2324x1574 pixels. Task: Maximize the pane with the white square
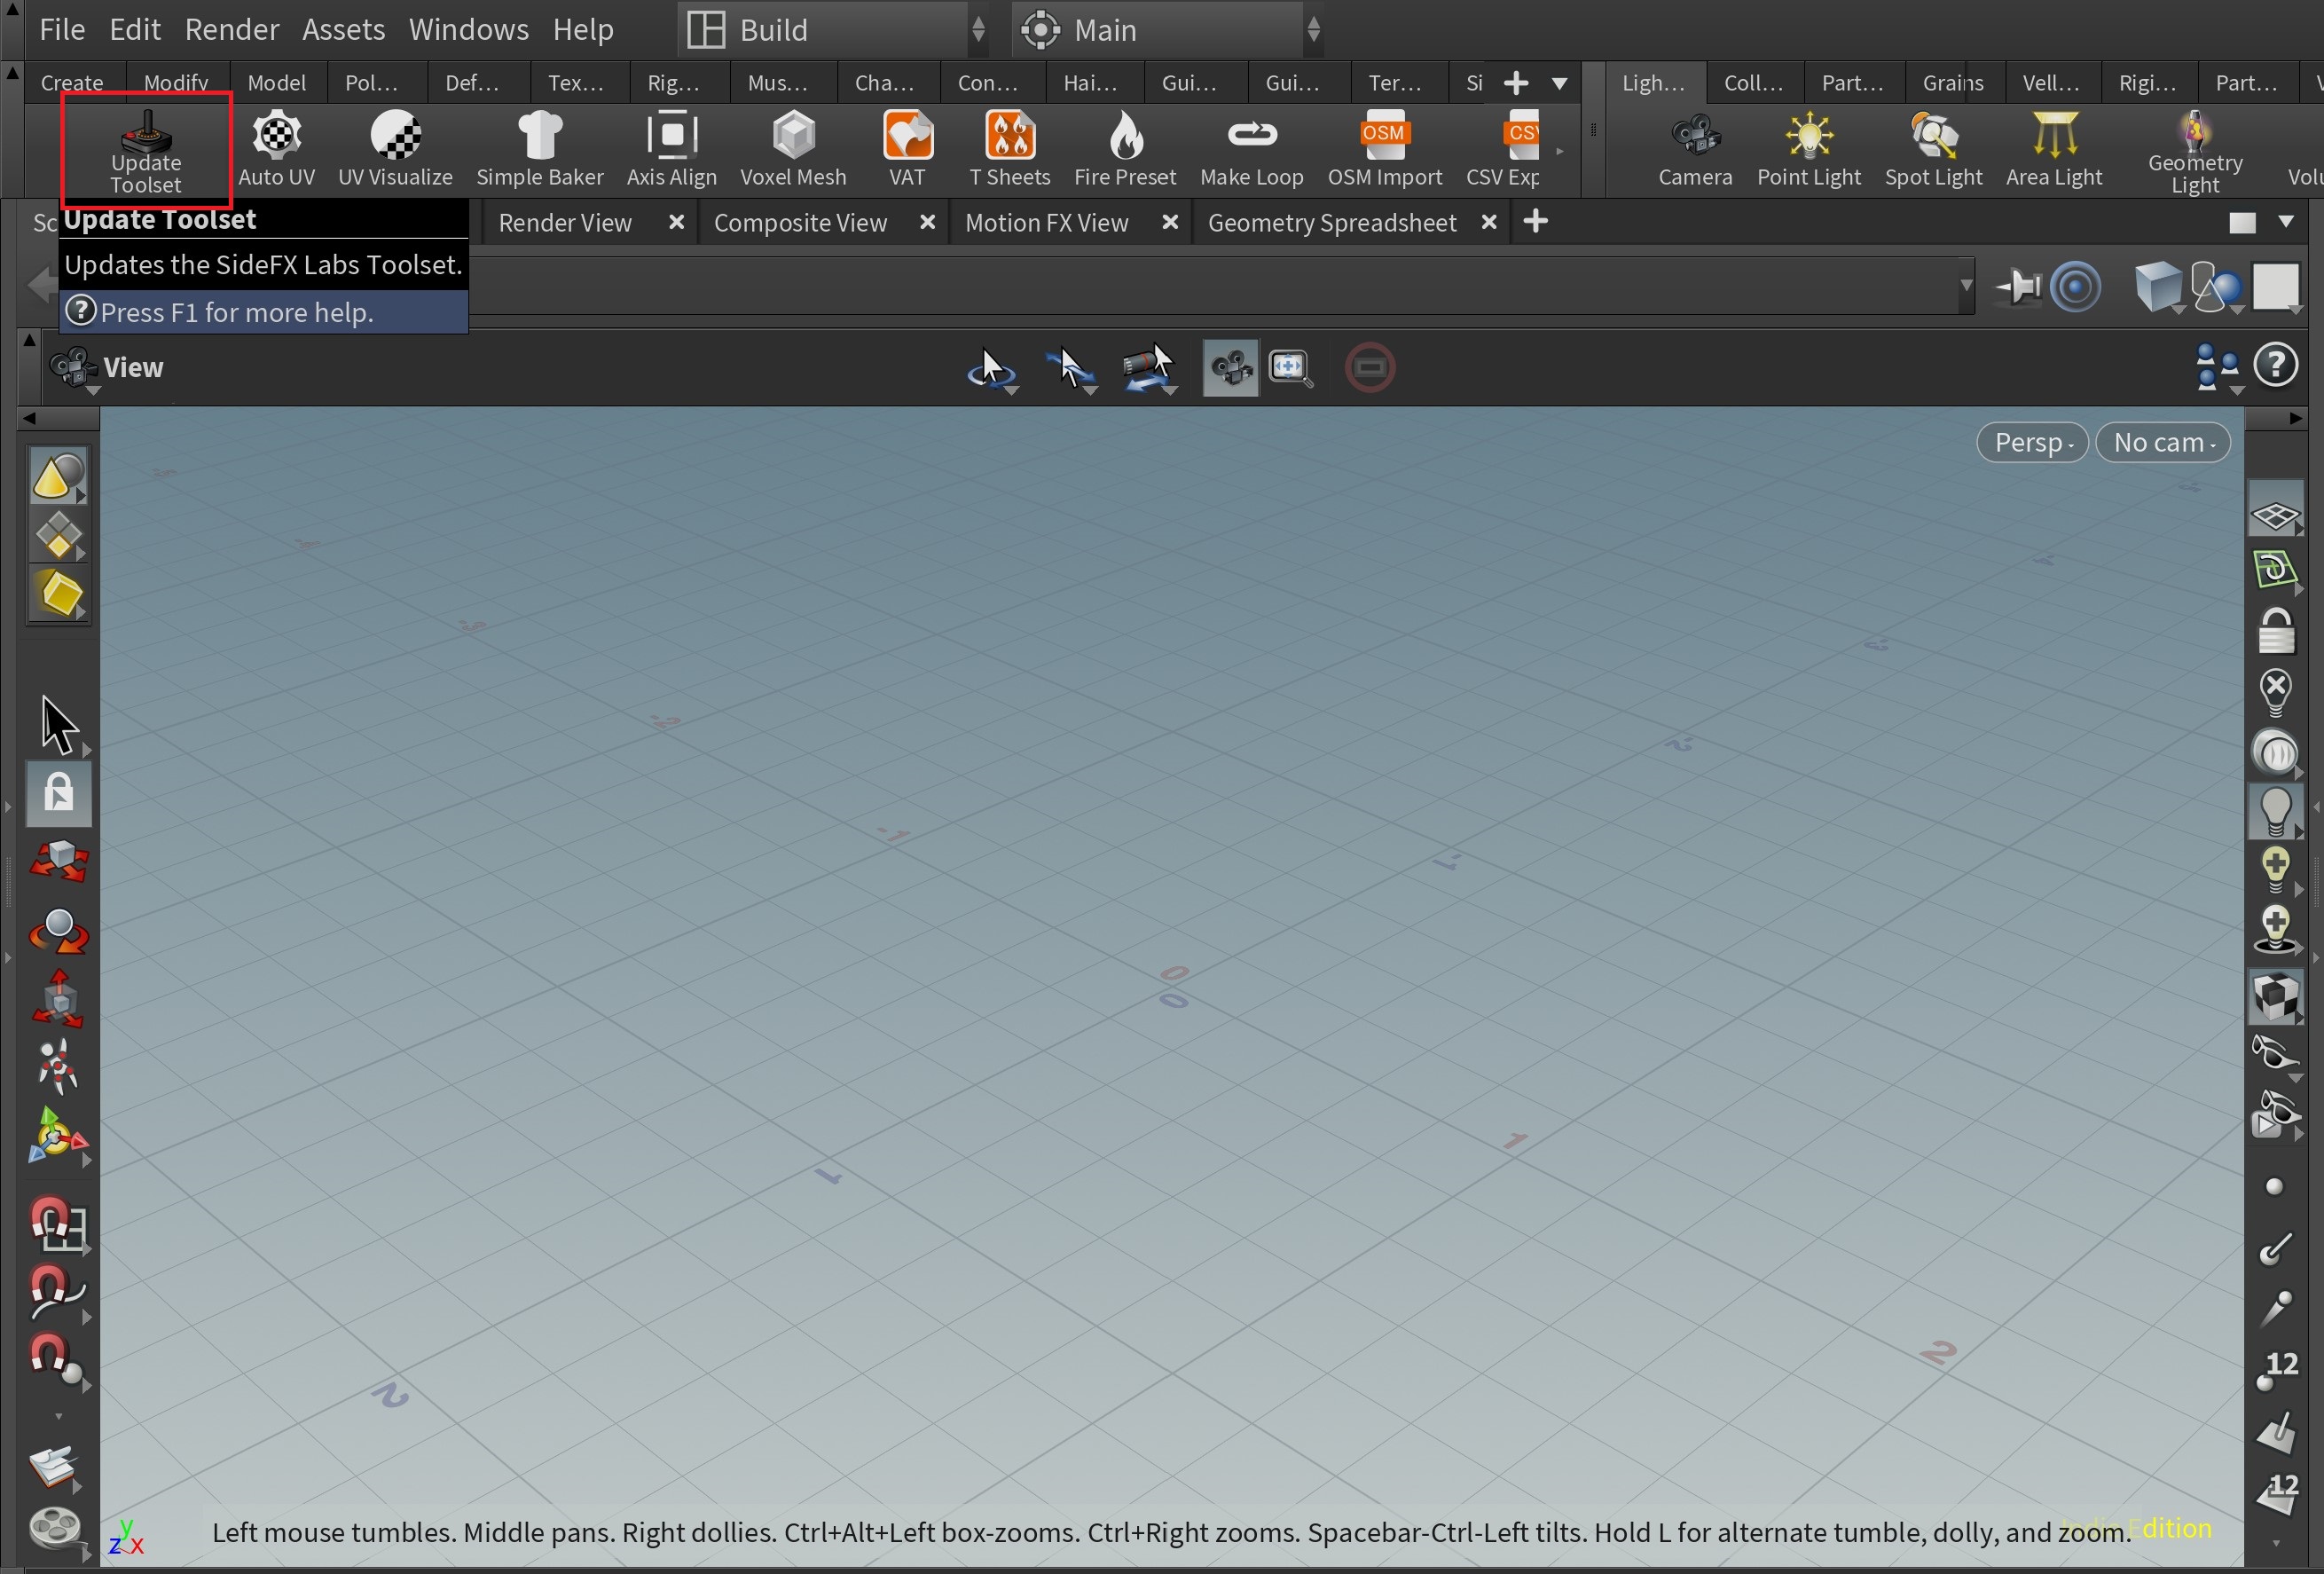pyautogui.click(x=2242, y=222)
